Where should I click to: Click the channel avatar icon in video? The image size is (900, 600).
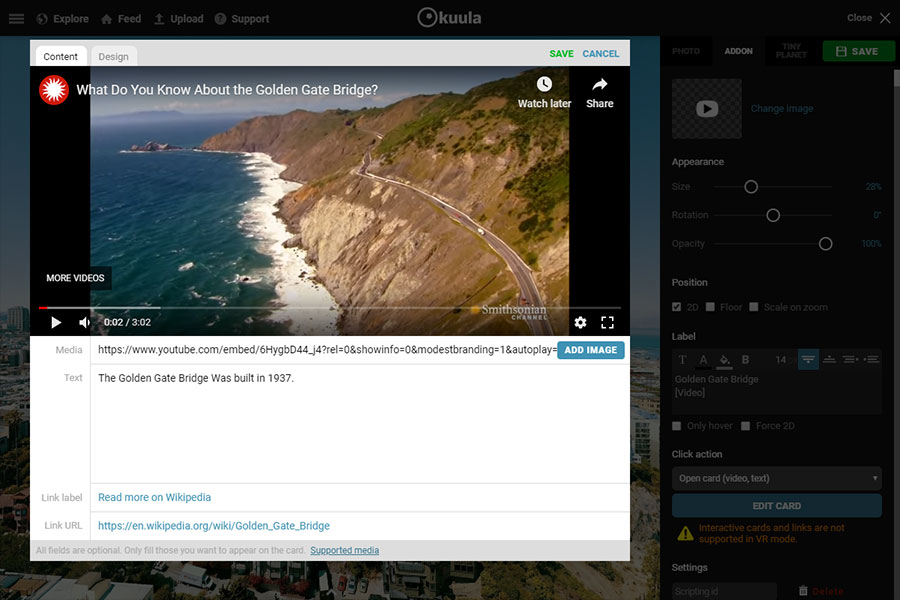coord(54,90)
